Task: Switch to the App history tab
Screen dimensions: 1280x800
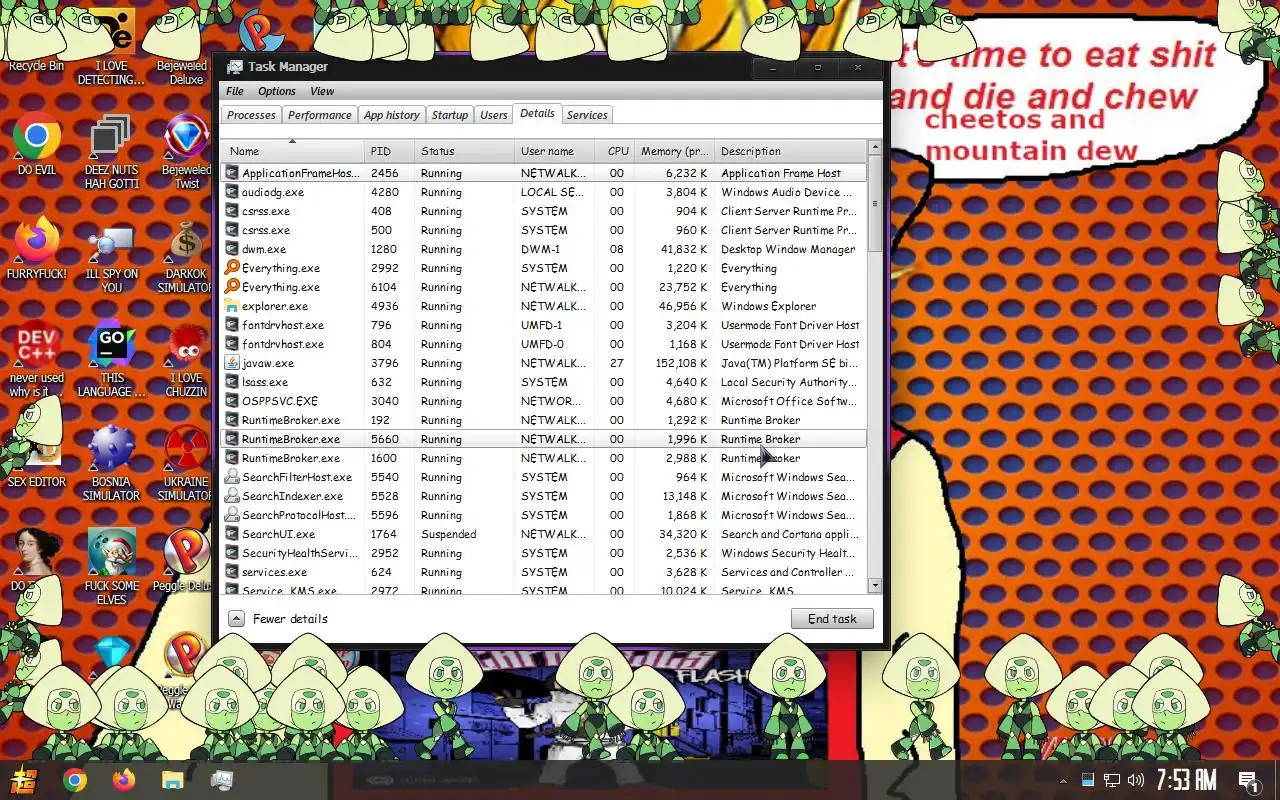Action: click(x=392, y=115)
